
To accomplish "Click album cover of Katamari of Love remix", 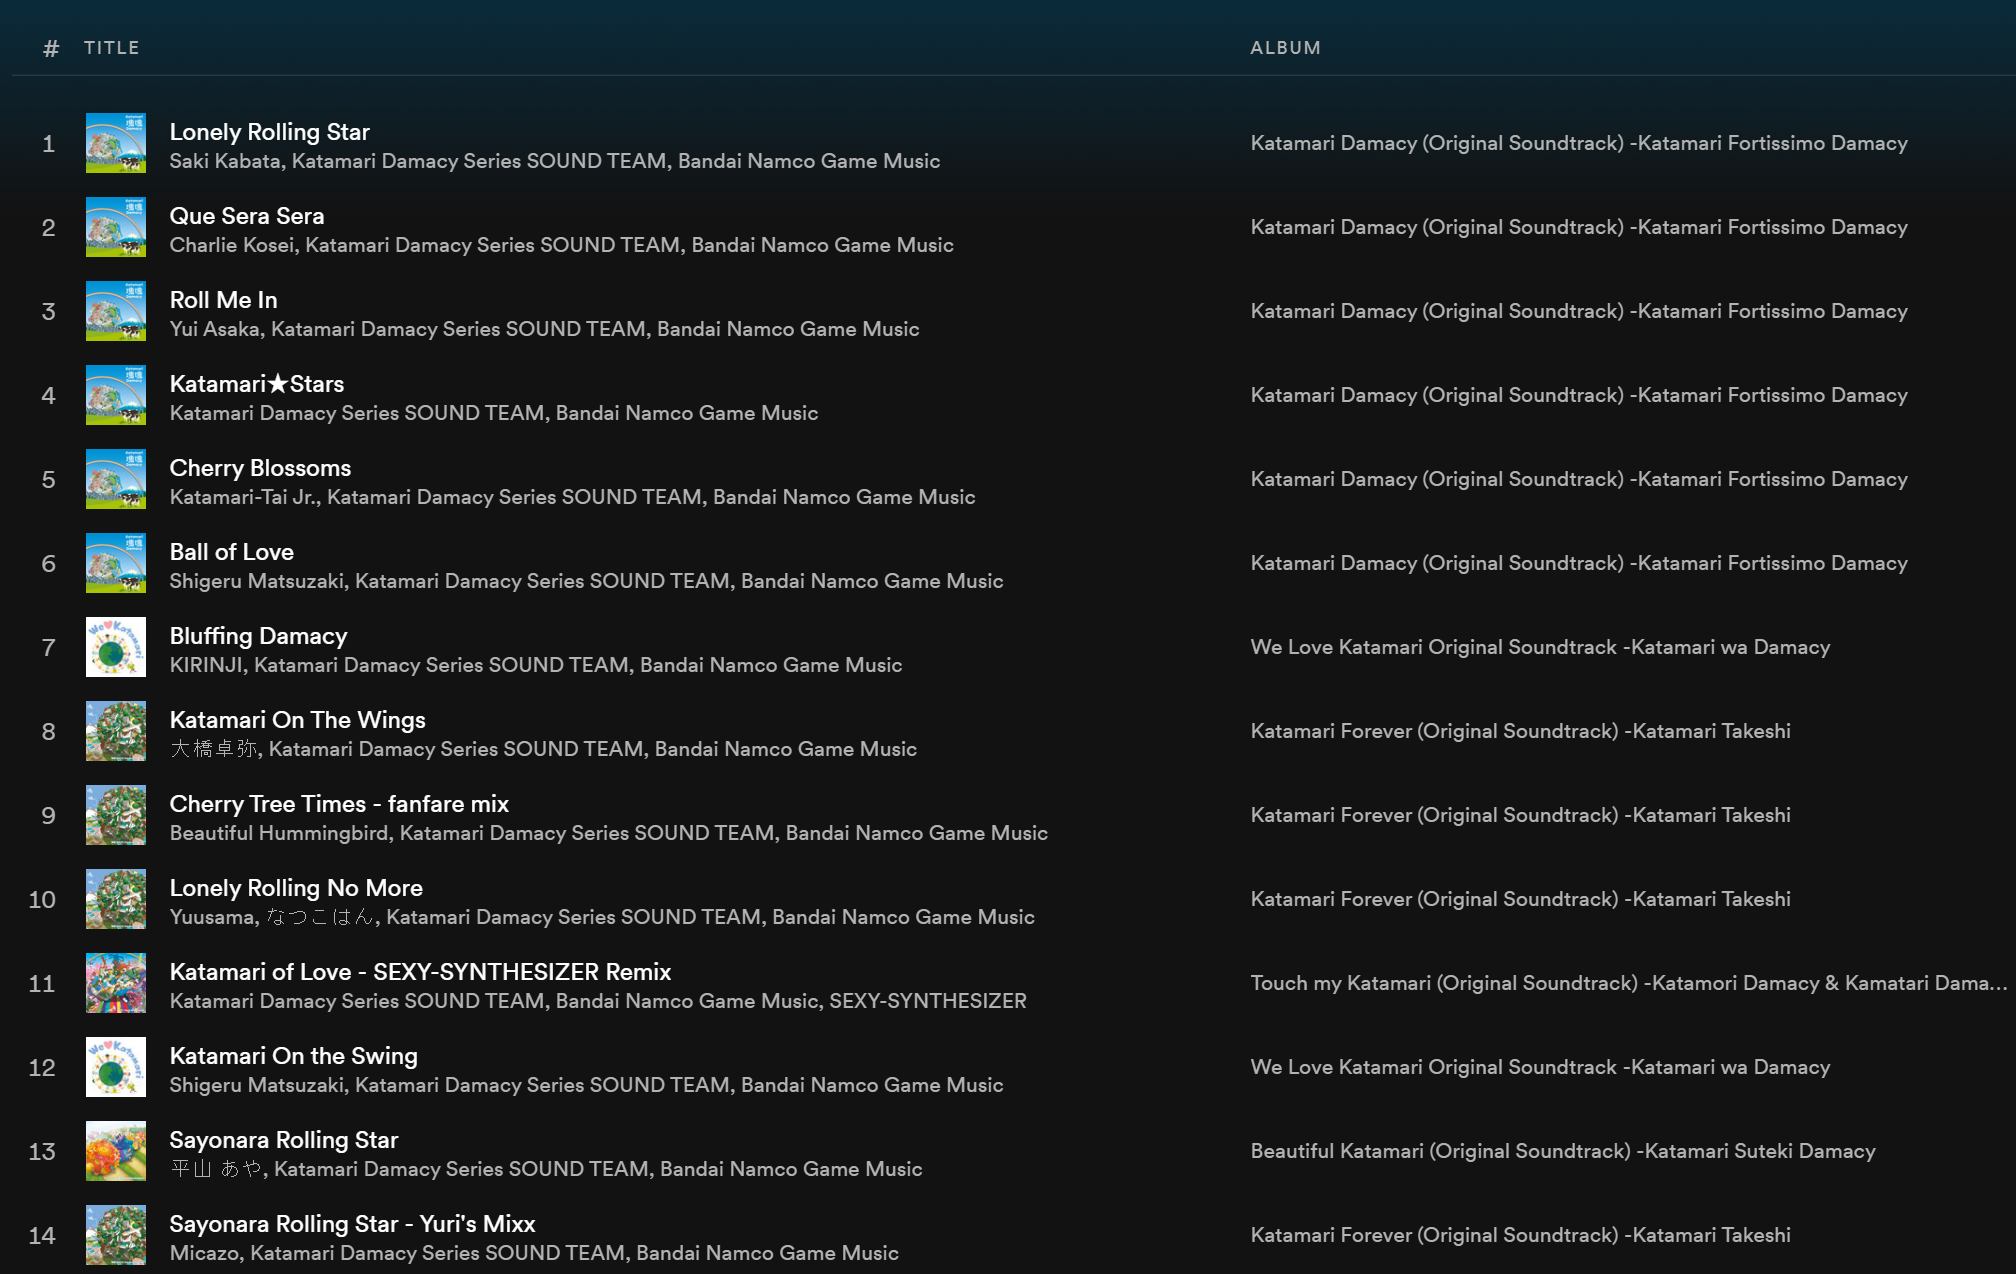I will pos(116,983).
